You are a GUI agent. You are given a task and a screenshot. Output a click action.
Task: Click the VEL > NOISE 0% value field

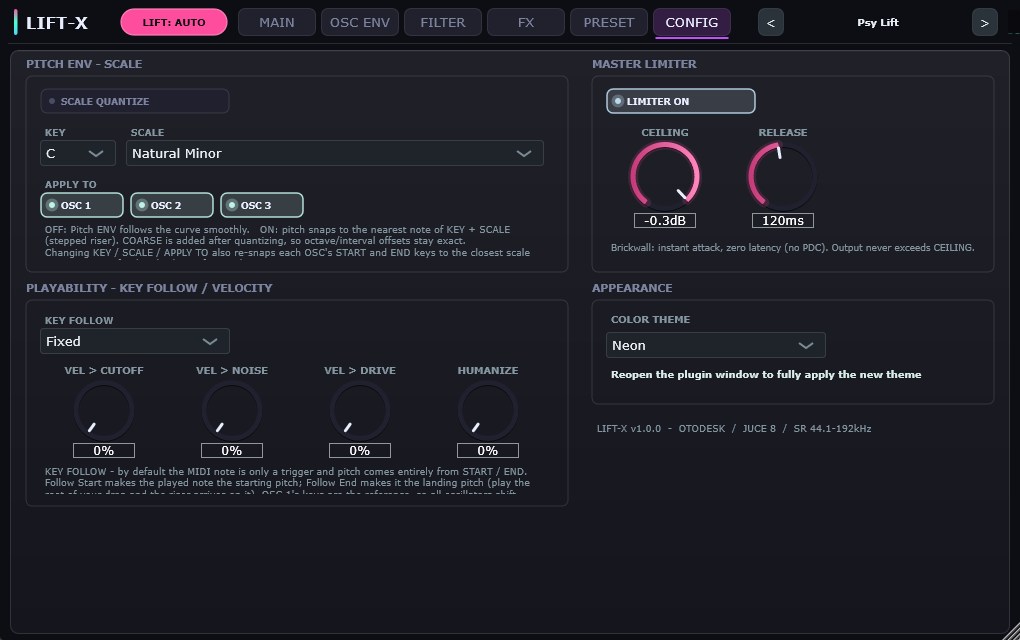pyautogui.click(x=232, y=451)
